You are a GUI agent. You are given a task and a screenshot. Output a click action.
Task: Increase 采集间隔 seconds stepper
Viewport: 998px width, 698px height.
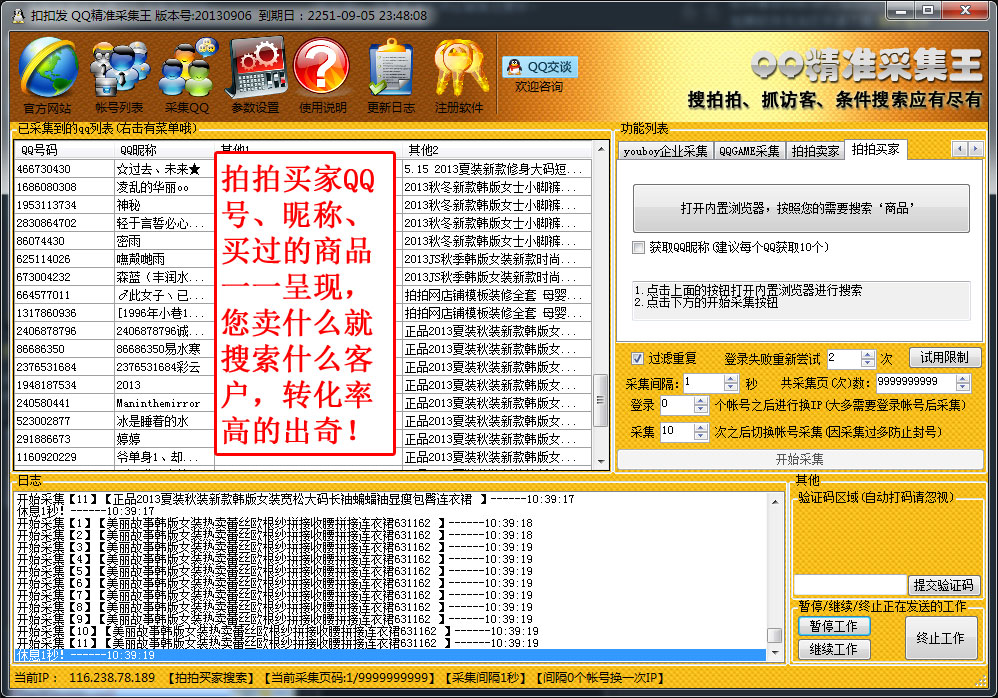(731, 379)
